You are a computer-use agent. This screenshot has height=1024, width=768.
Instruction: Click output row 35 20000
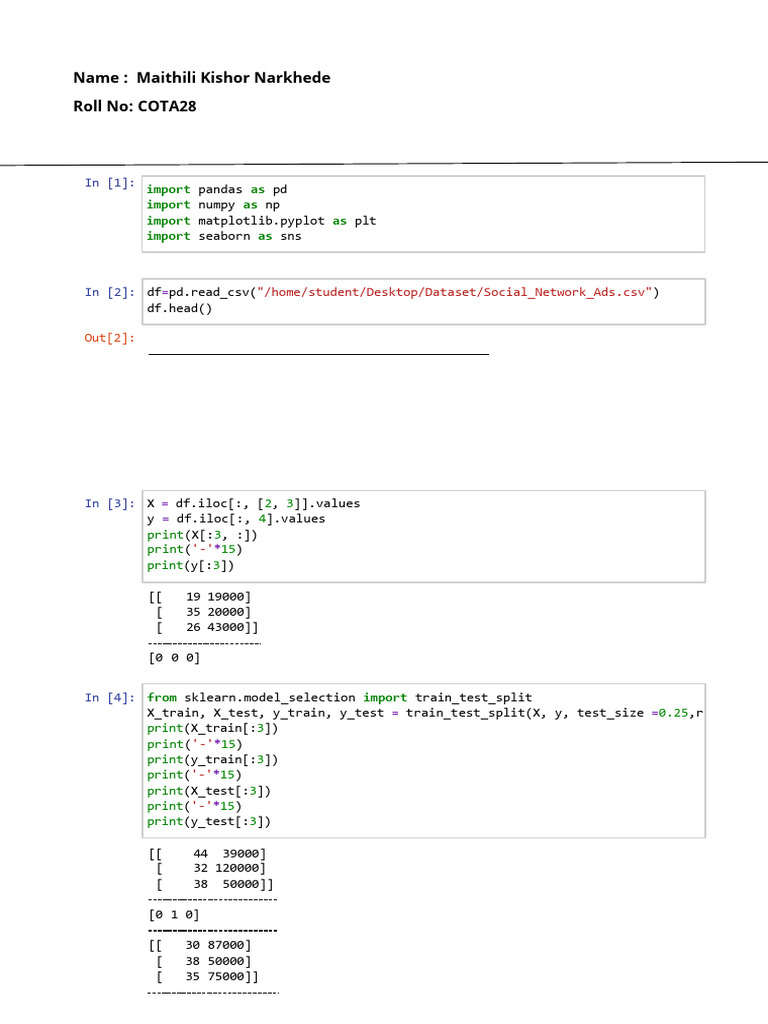tap(203, 612)
